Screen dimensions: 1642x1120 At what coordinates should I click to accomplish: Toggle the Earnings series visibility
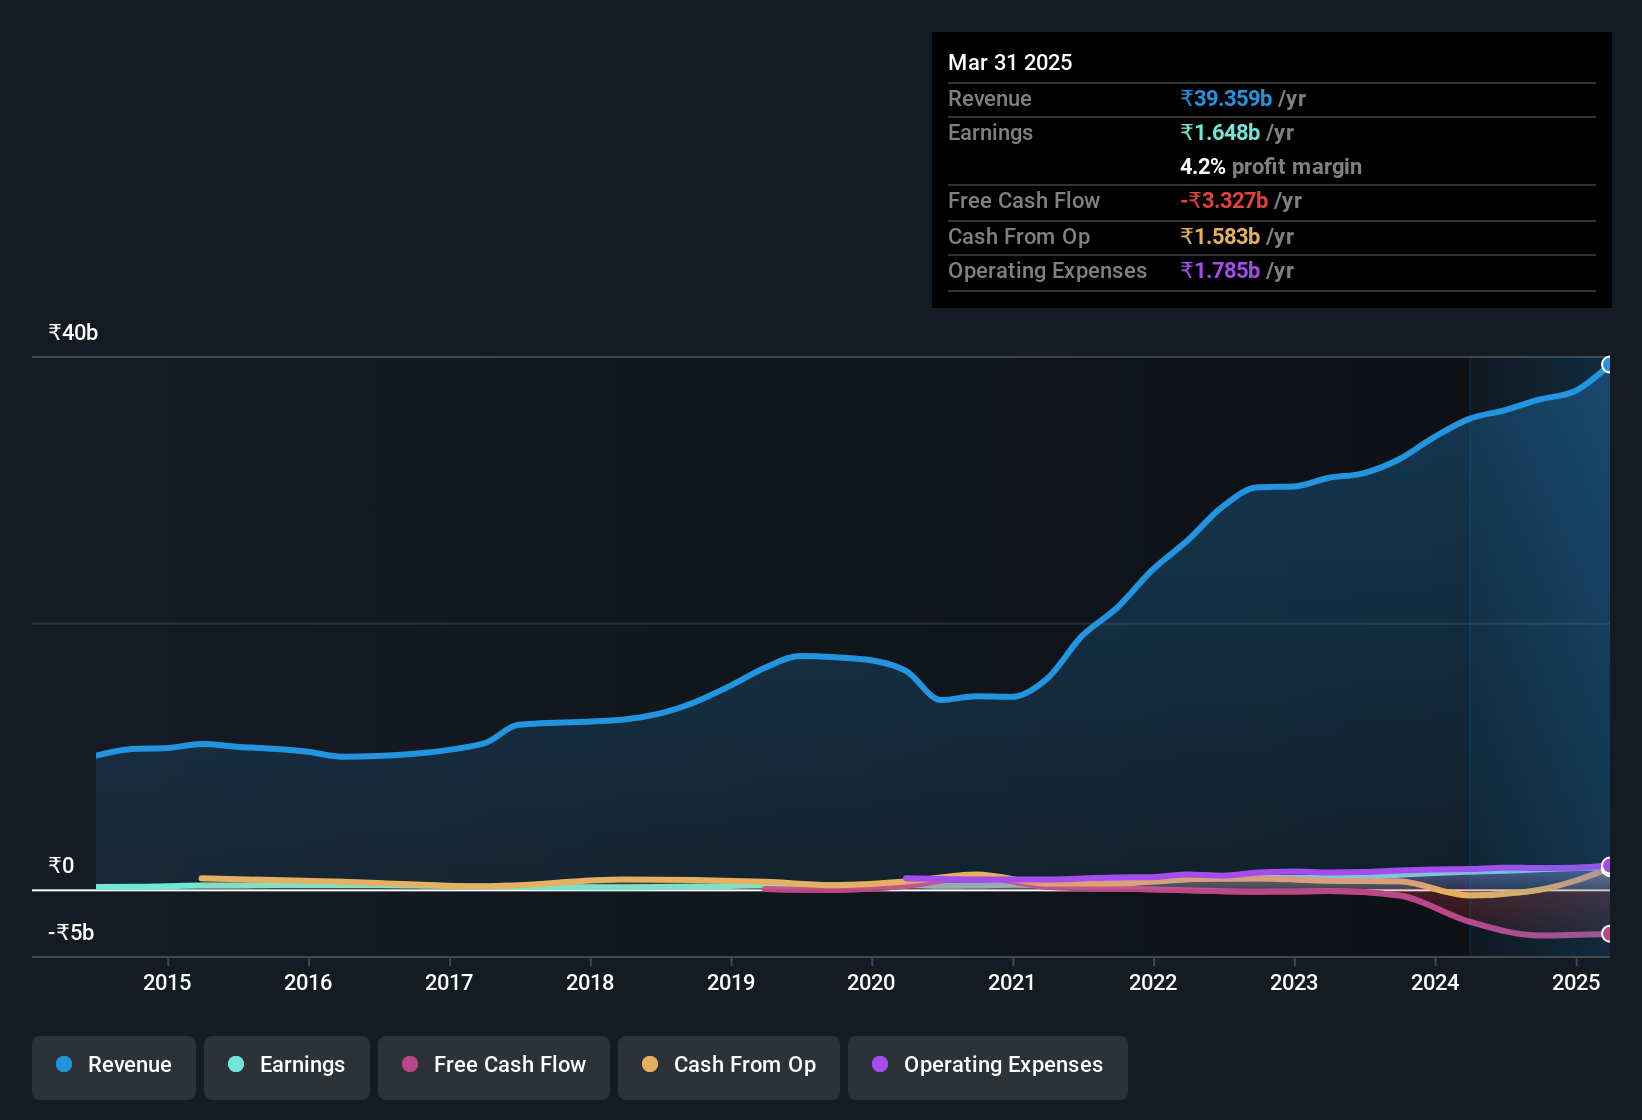tap(286, 1065)
